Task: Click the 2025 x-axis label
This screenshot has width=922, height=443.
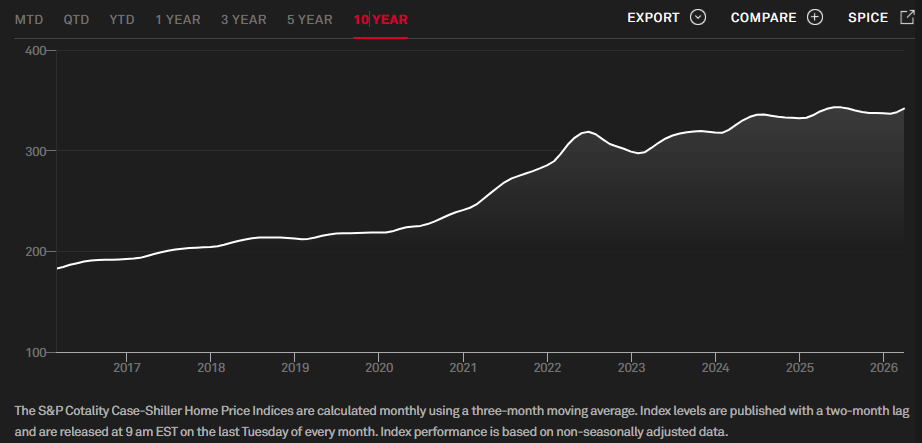Action: pyautogui.click(x=800, y=368)
